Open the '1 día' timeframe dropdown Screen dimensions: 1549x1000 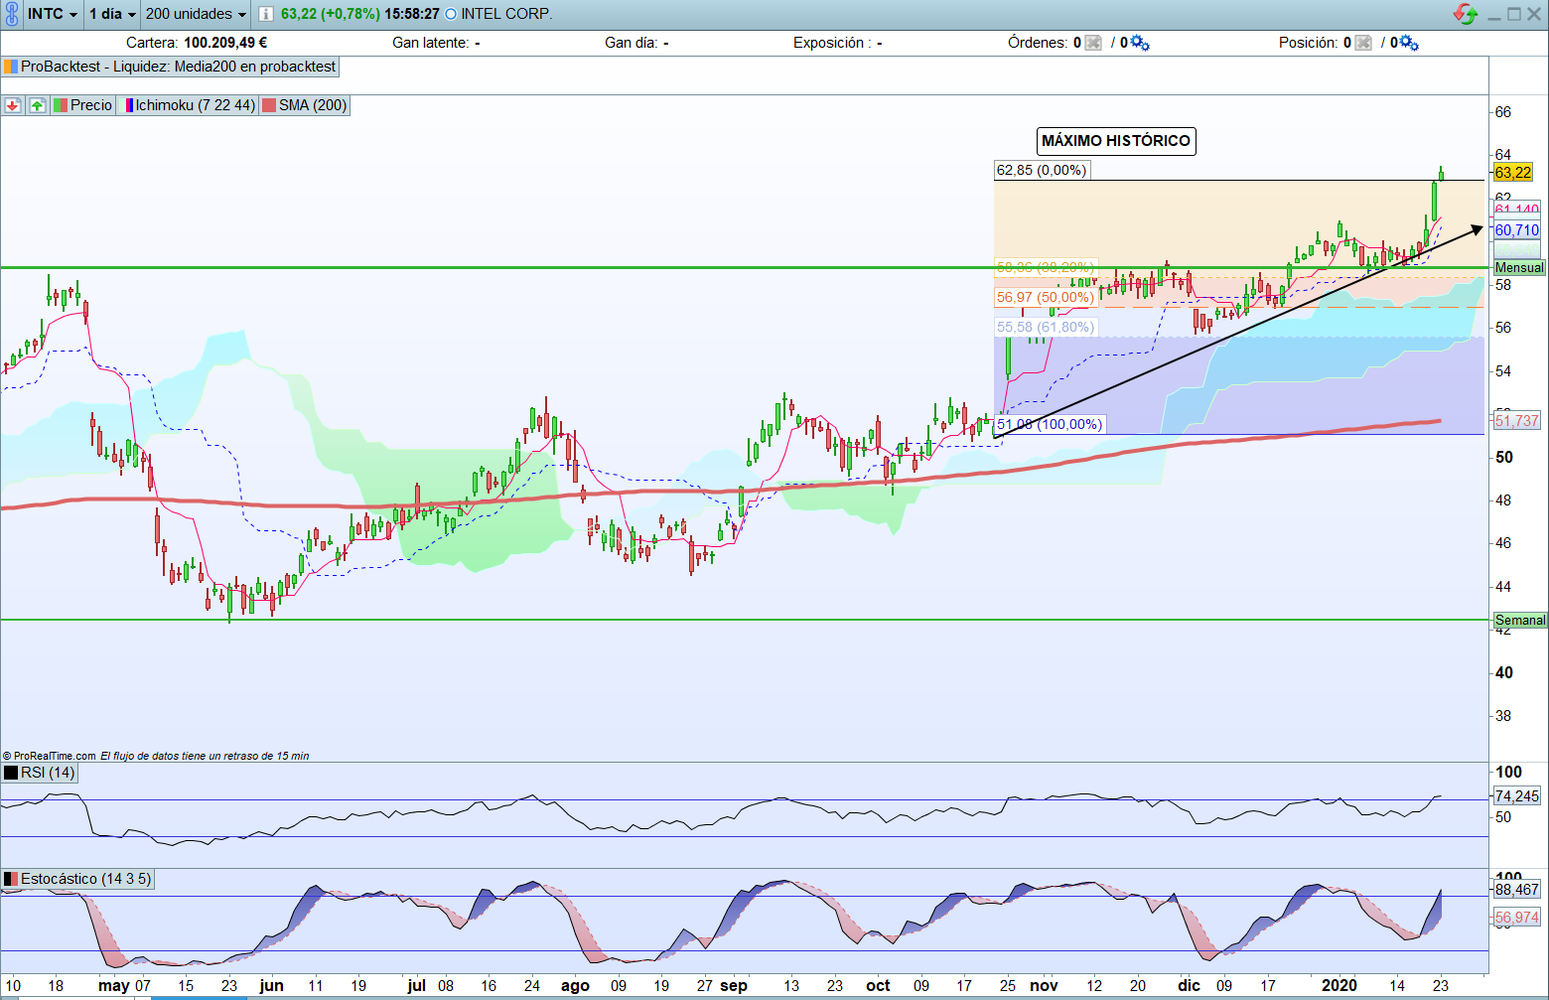(x=112, y=14)
